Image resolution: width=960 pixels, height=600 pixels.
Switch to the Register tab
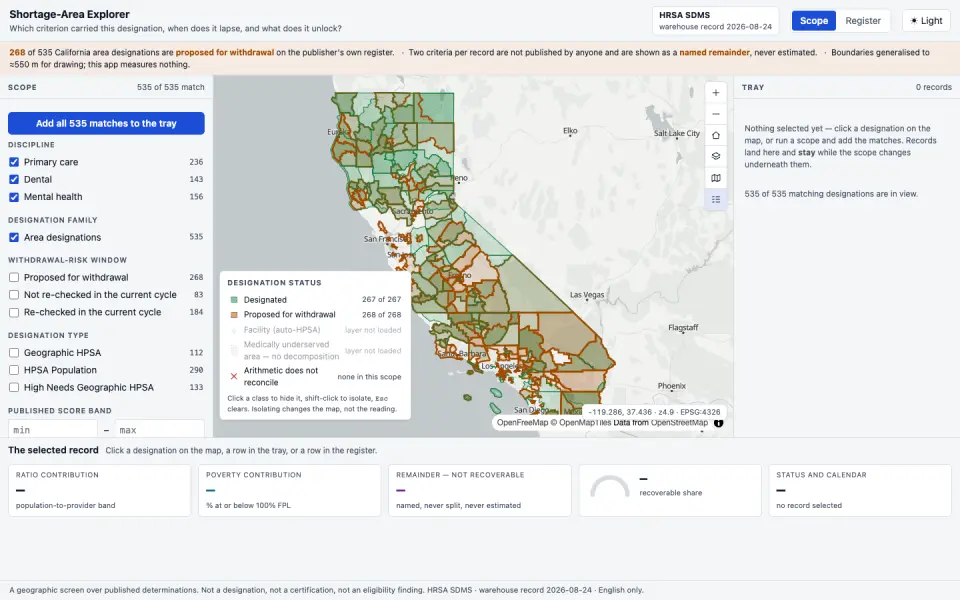tap(863, 21)
